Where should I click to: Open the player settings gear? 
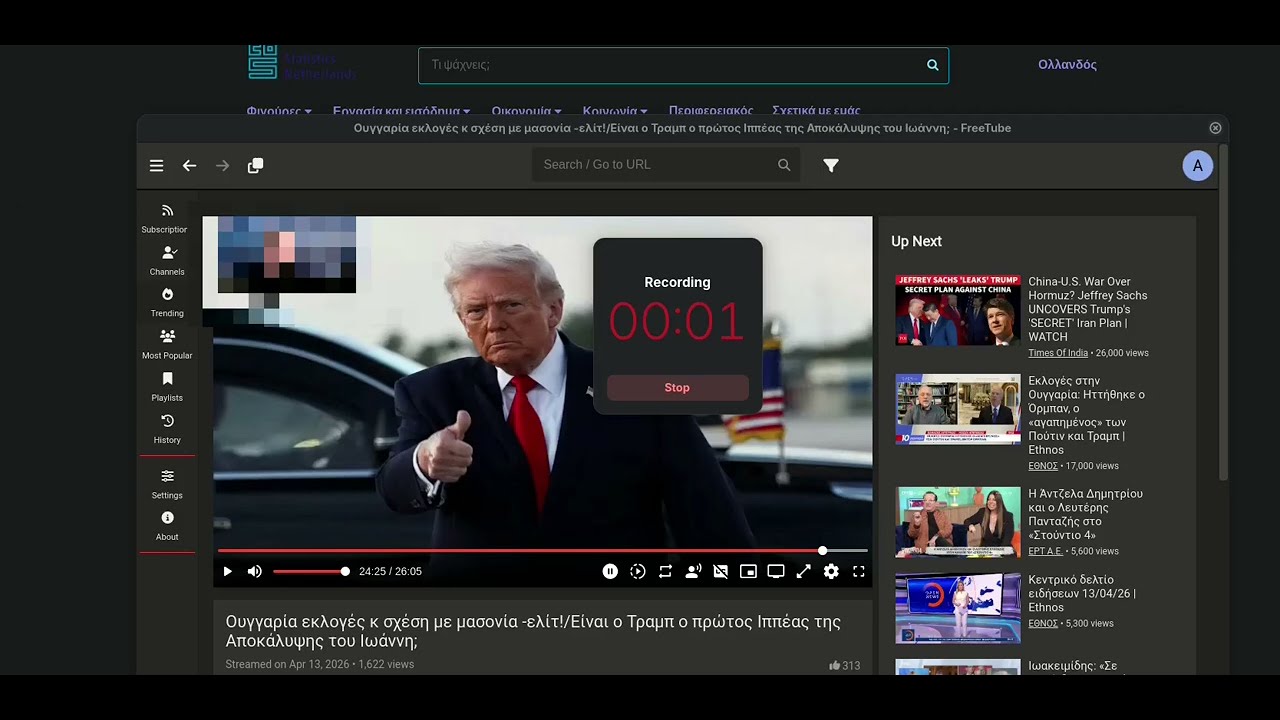click(x=831, y=572)
